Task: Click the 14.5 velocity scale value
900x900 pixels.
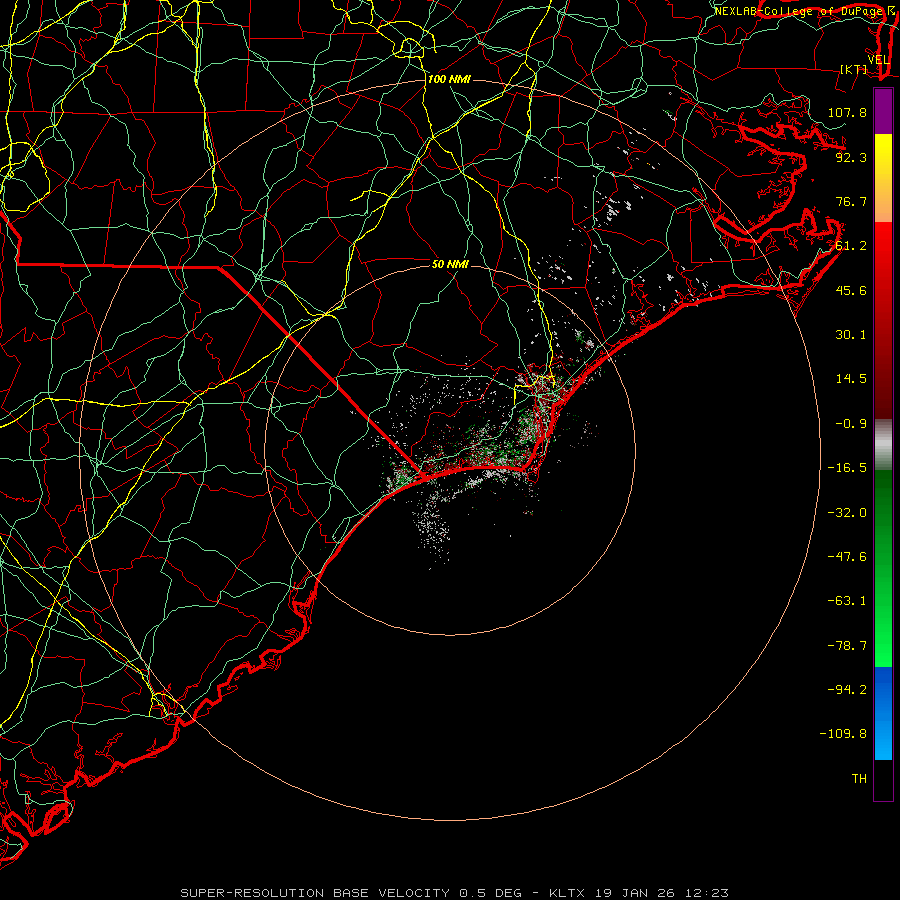Action: (851, 379)
